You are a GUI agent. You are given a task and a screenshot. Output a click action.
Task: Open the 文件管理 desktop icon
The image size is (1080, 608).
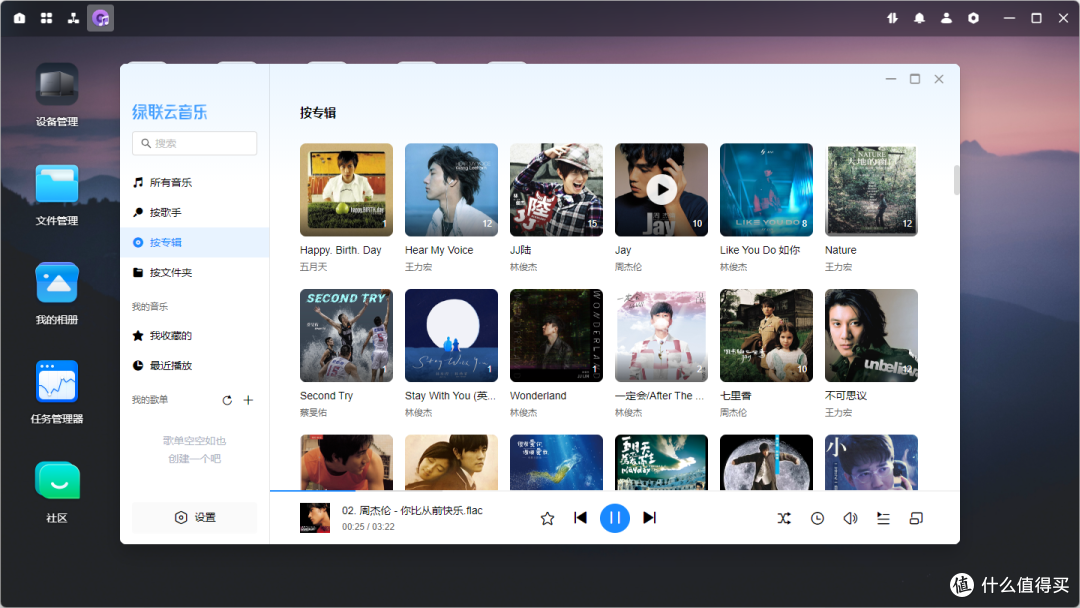[x=56, y=196]
